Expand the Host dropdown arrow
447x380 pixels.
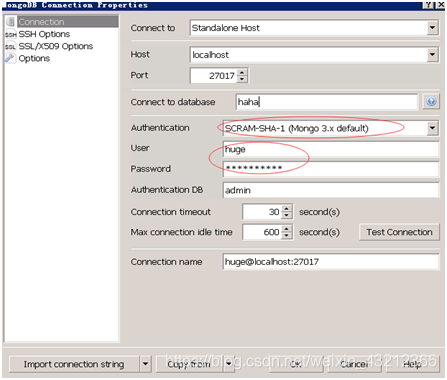tap(432, 55)
